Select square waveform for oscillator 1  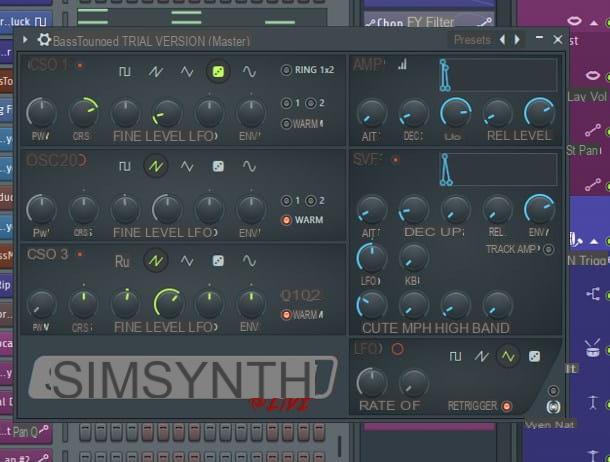tap(124, 72)
